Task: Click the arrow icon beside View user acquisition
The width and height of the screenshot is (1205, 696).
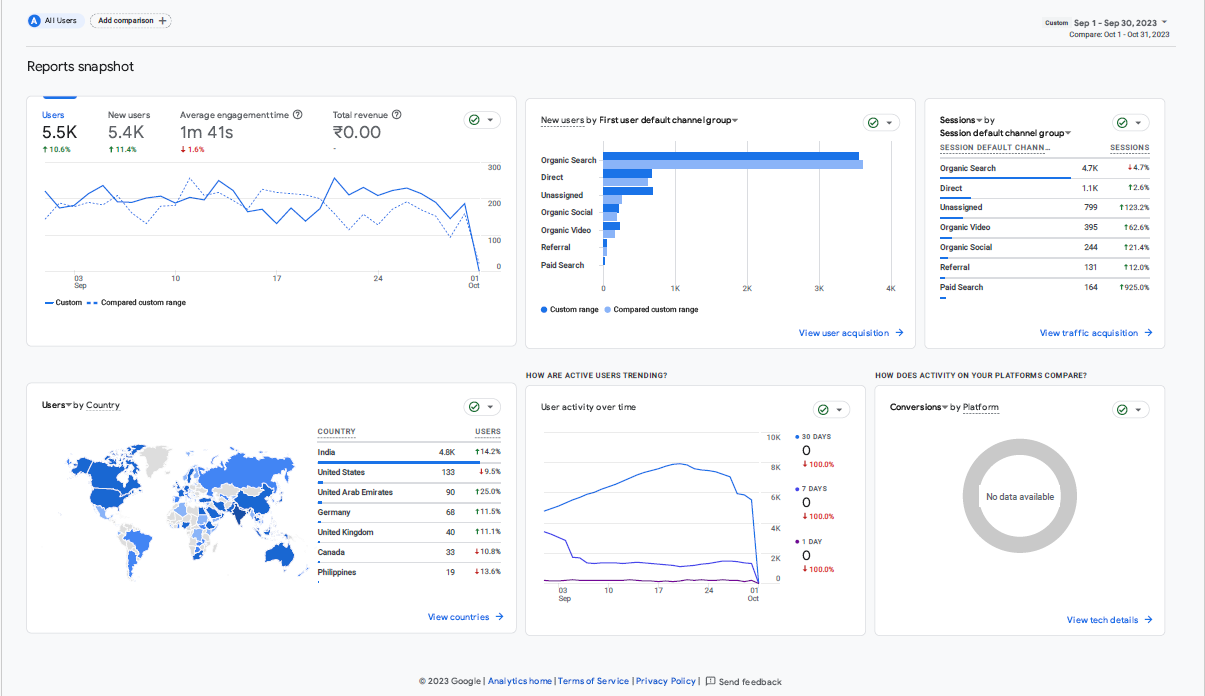Action: click(x=900, y=333)
